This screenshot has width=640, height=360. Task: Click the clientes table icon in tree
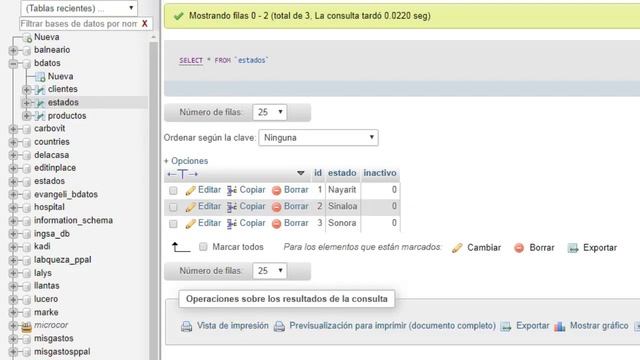tap(40, 89)
